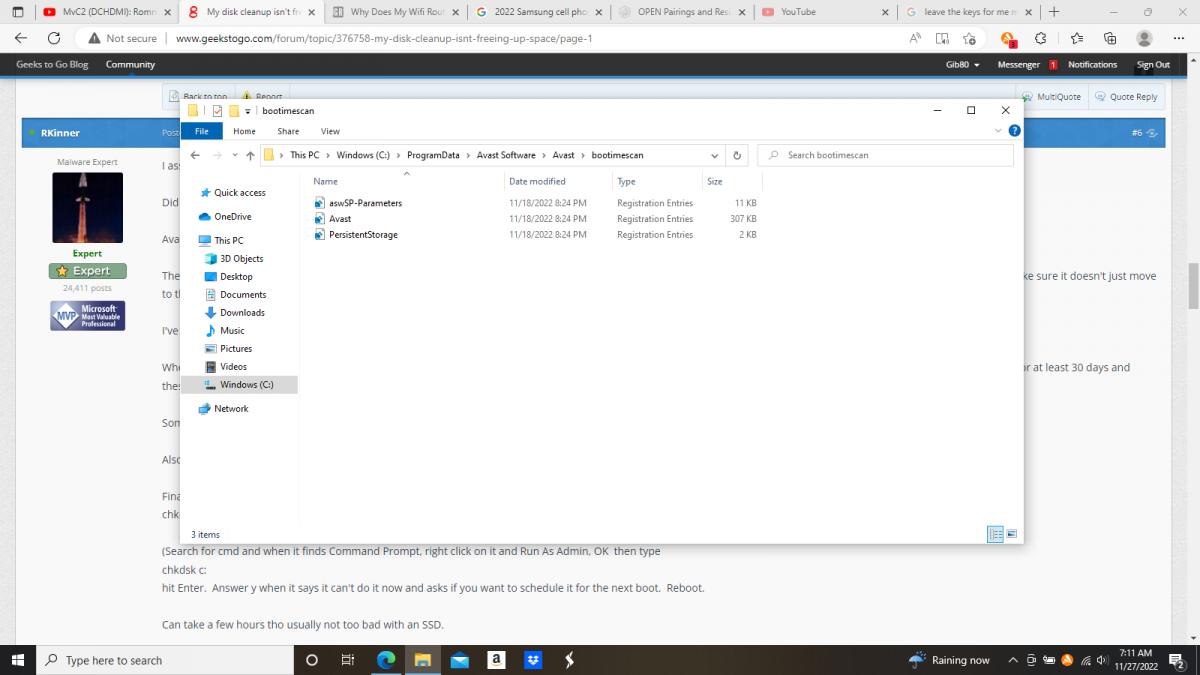Expand the Explorer ribbon chevron
Screen dimensions: 1200x675
[998, 131]
